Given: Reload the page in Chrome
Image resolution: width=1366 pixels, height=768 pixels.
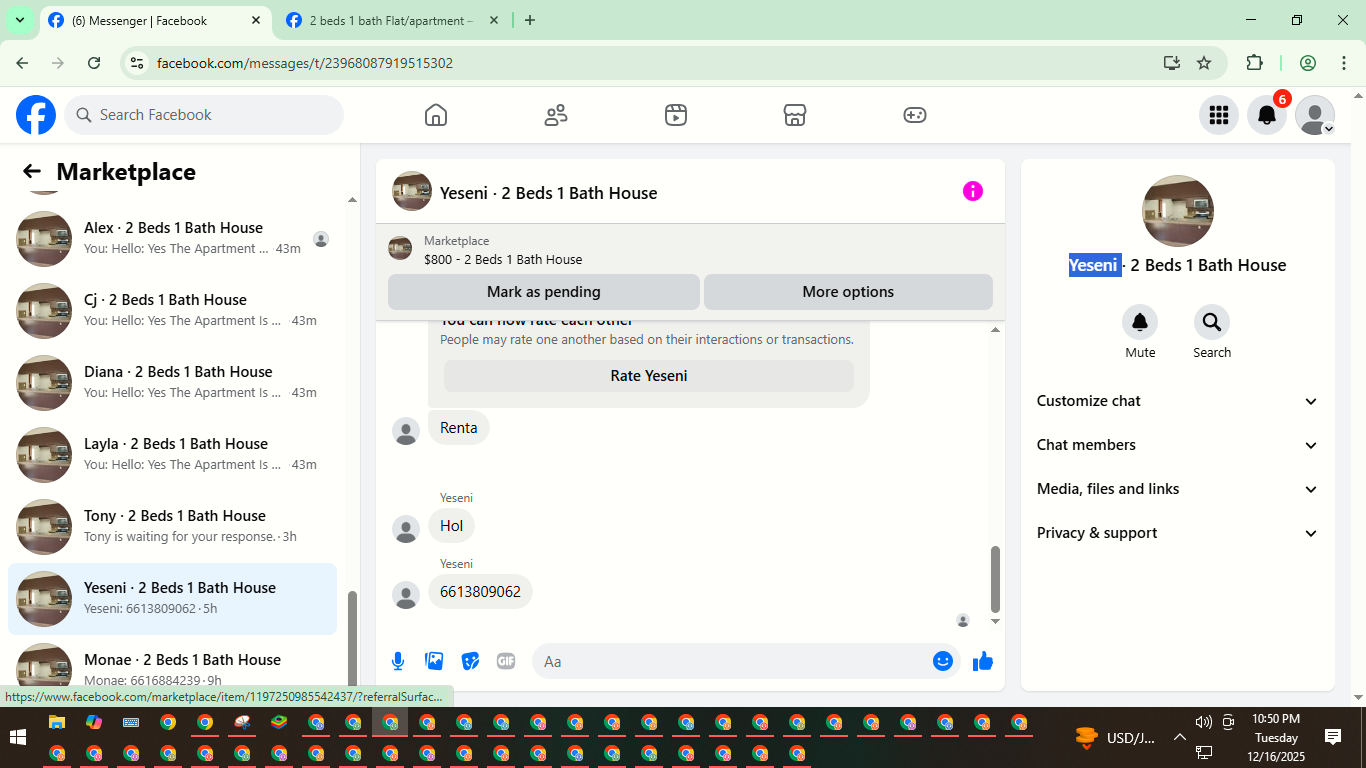Looking at the screenshot, I should (x=94, y=63).
